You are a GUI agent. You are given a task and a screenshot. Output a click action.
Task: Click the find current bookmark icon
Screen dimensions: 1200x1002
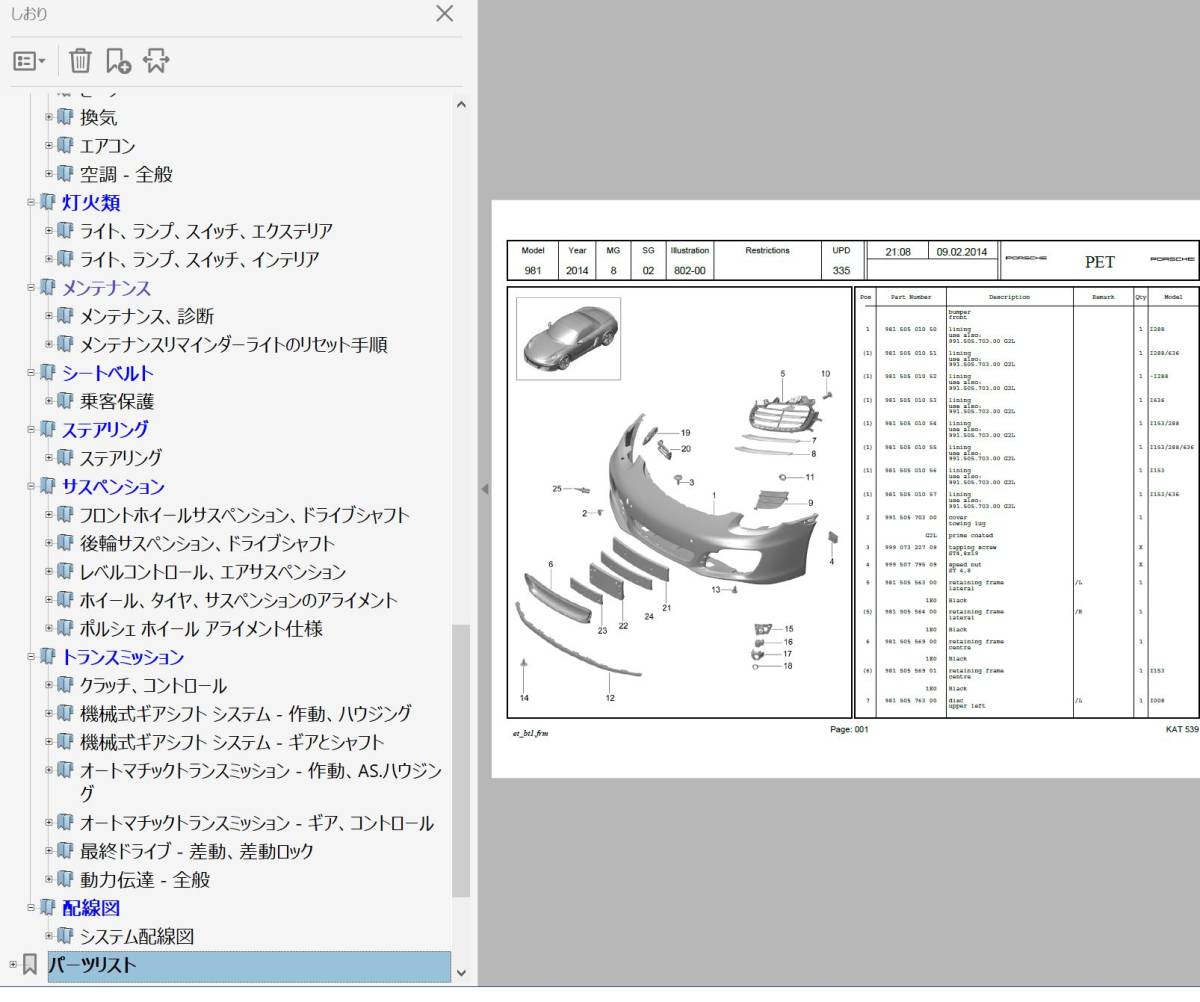(156, 61)
